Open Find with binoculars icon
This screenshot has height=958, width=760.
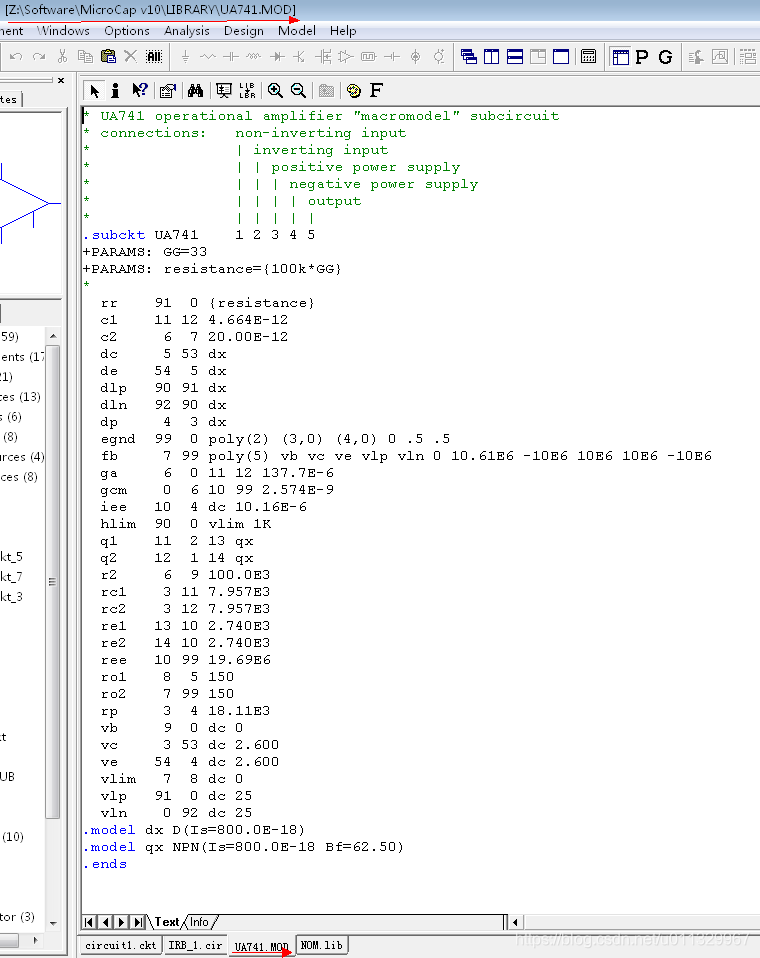pyautogui.click(x=195, y=91)
